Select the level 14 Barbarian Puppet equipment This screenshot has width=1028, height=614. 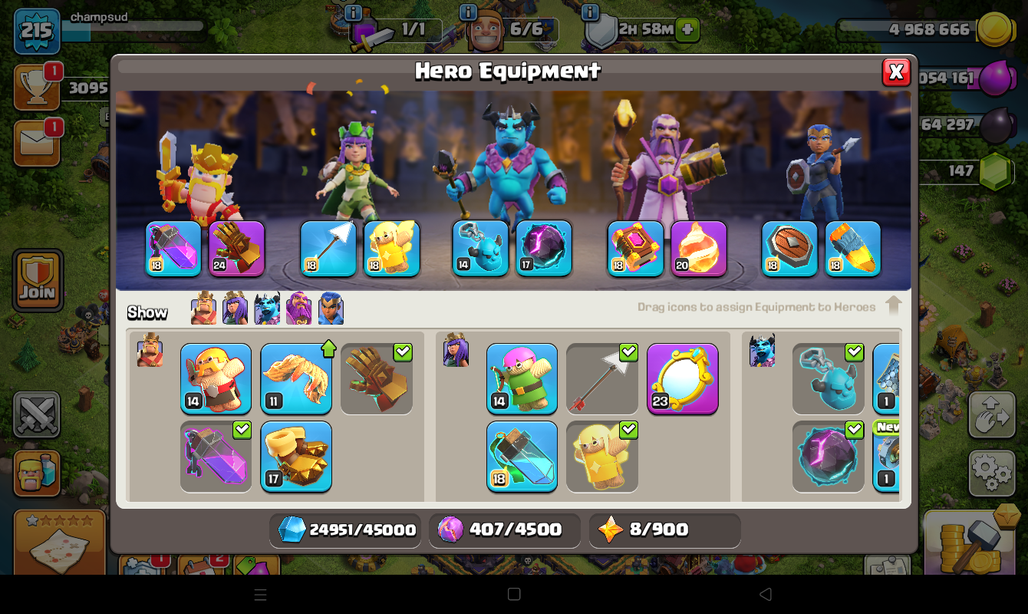point(216,379)
